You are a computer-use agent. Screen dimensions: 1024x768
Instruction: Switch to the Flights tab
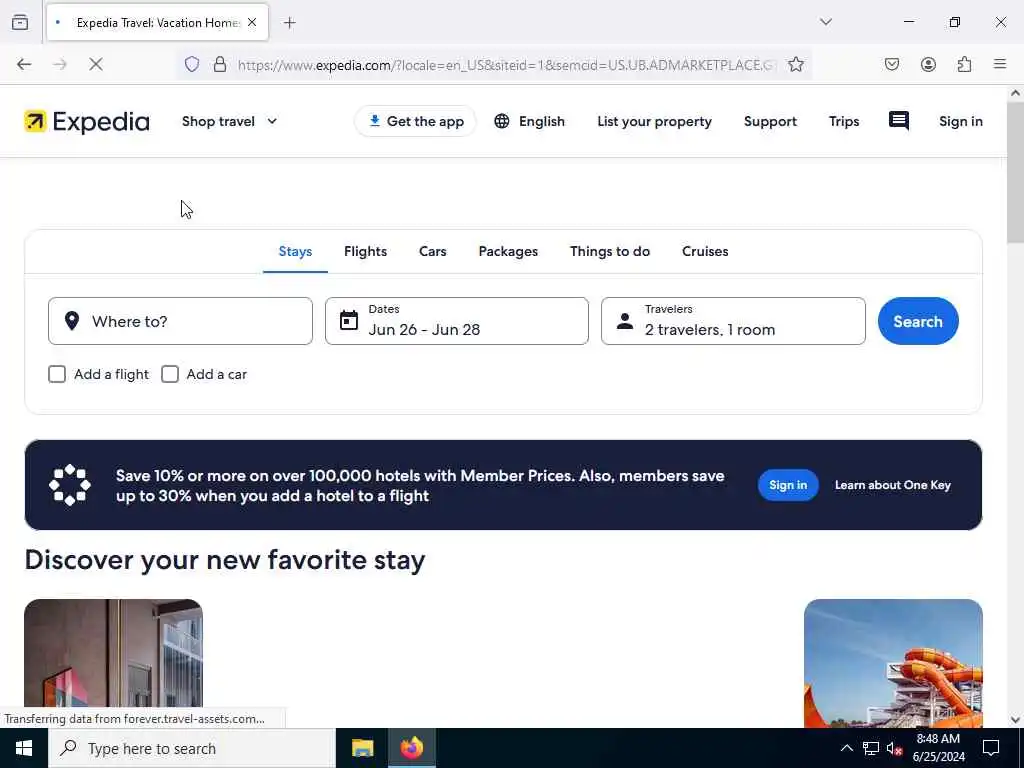pyautogui.click(x=366, y=251)
